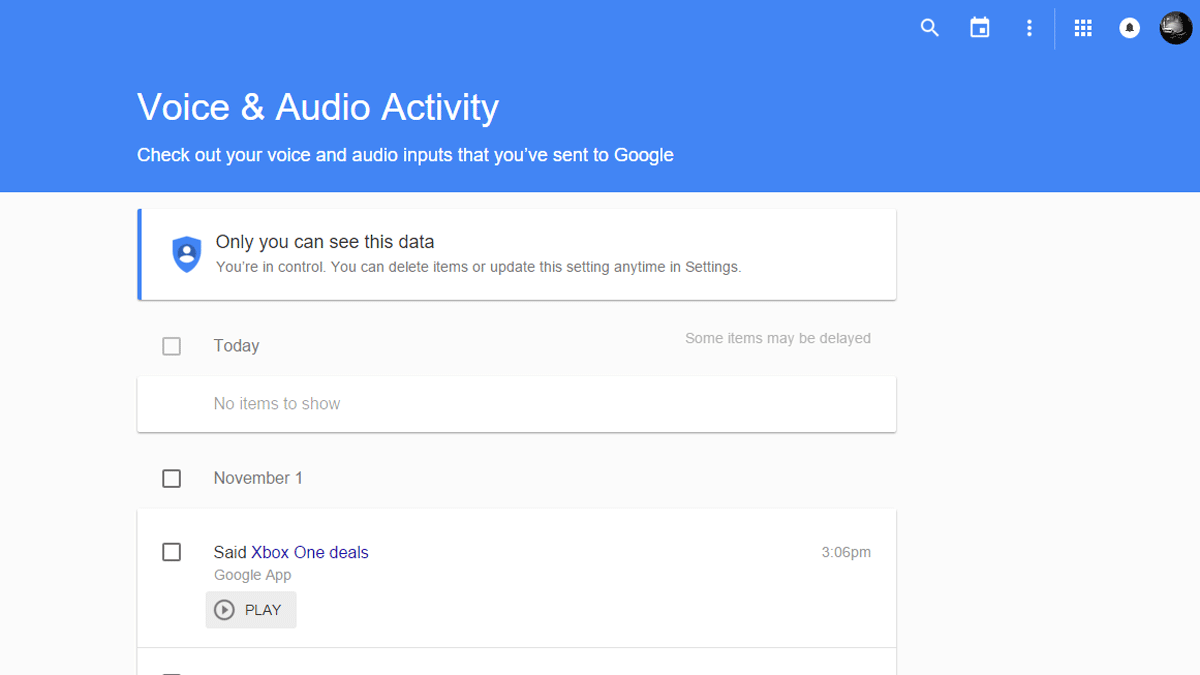Image resolution: width=1200 pixels, height=675 pixels.
Task: Play the Xbox One deals recording
Action: (x=251, y=610)
